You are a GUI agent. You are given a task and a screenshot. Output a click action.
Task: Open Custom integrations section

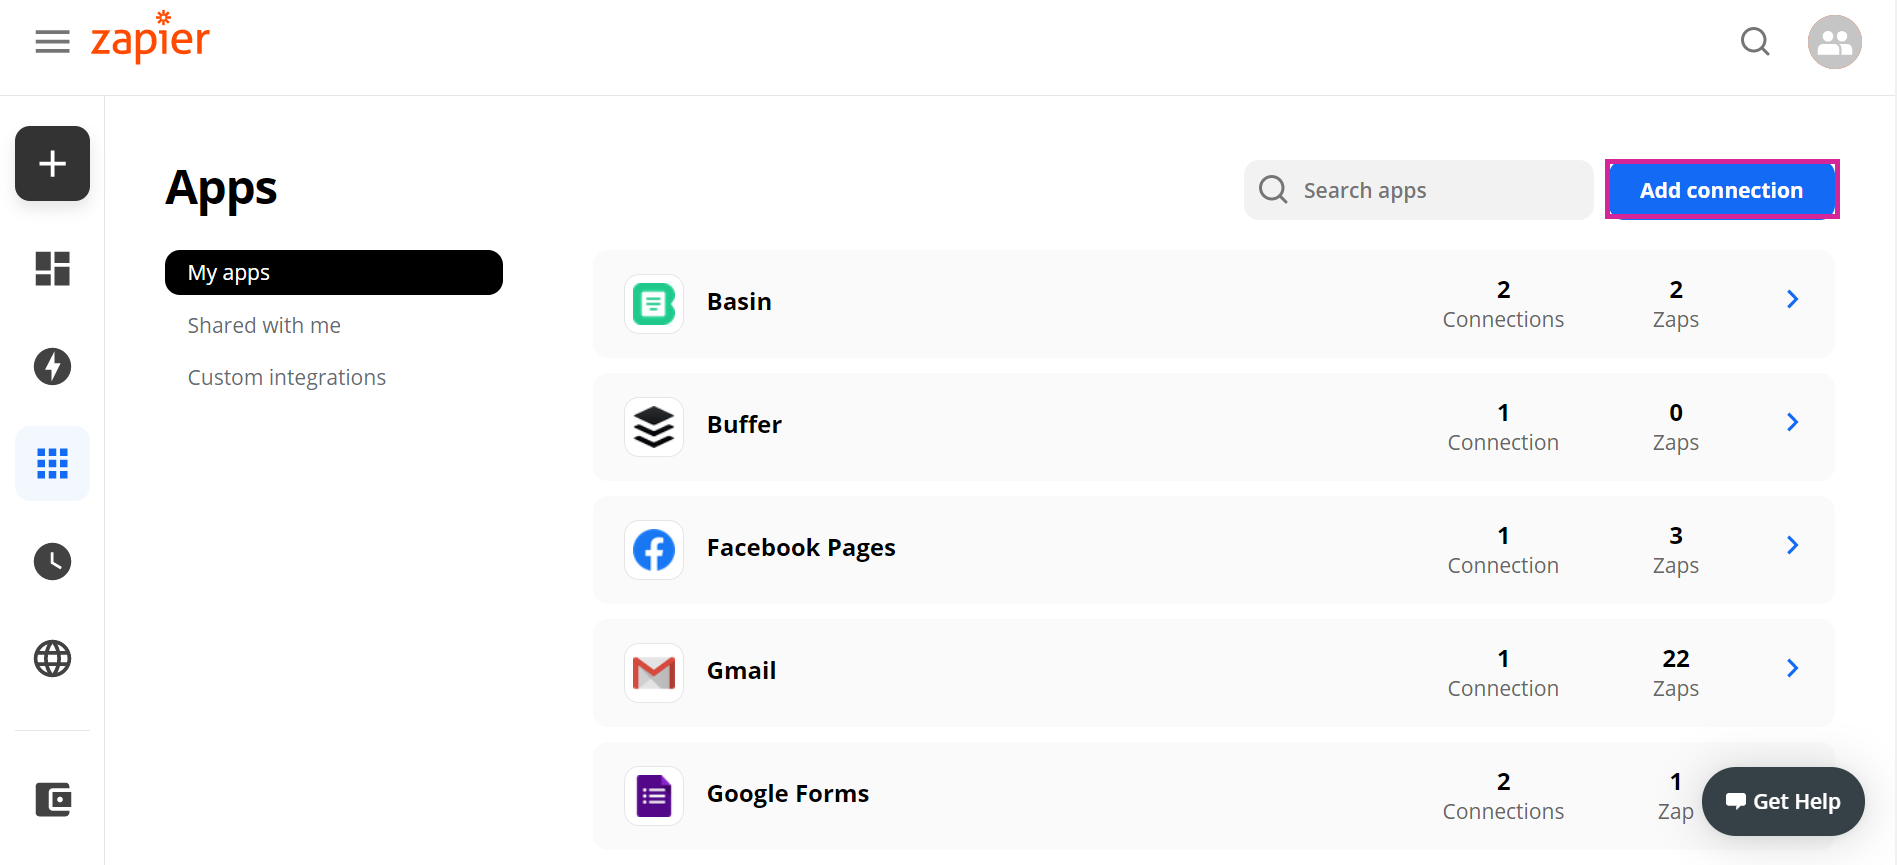coord(286,377)
